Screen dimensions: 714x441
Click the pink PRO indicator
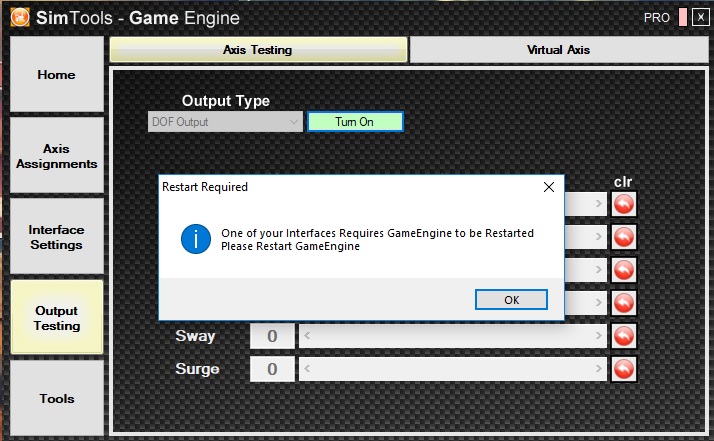click(x=683, y=17)
